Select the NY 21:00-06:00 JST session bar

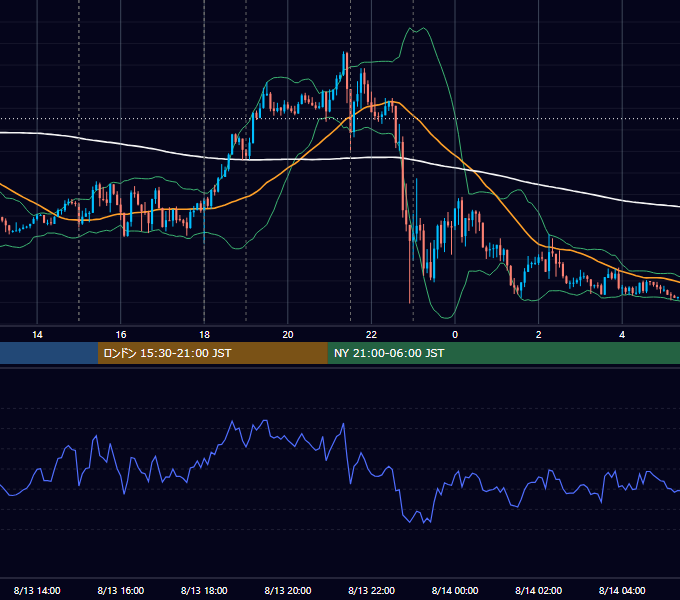tap(503, 353)
